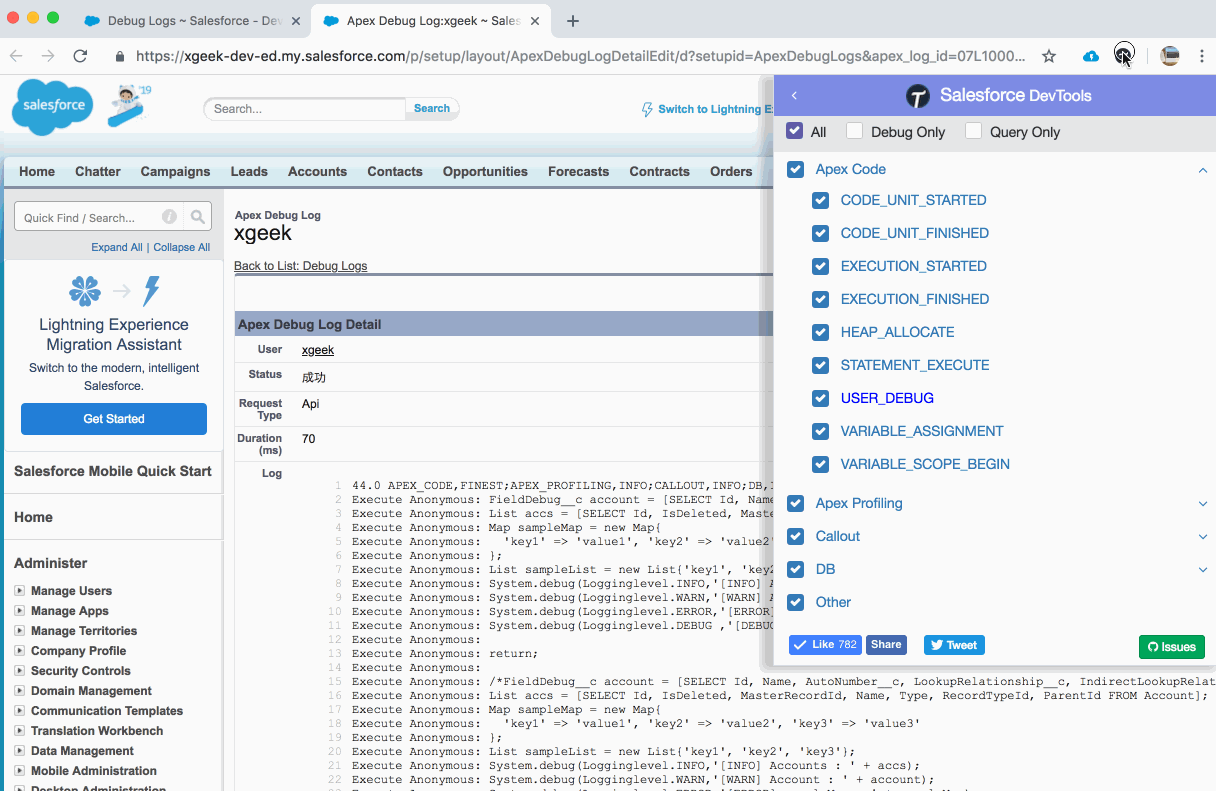Click the Quick Find info icon
Screen dimensions: 1216x791
[x=170, y=216]
